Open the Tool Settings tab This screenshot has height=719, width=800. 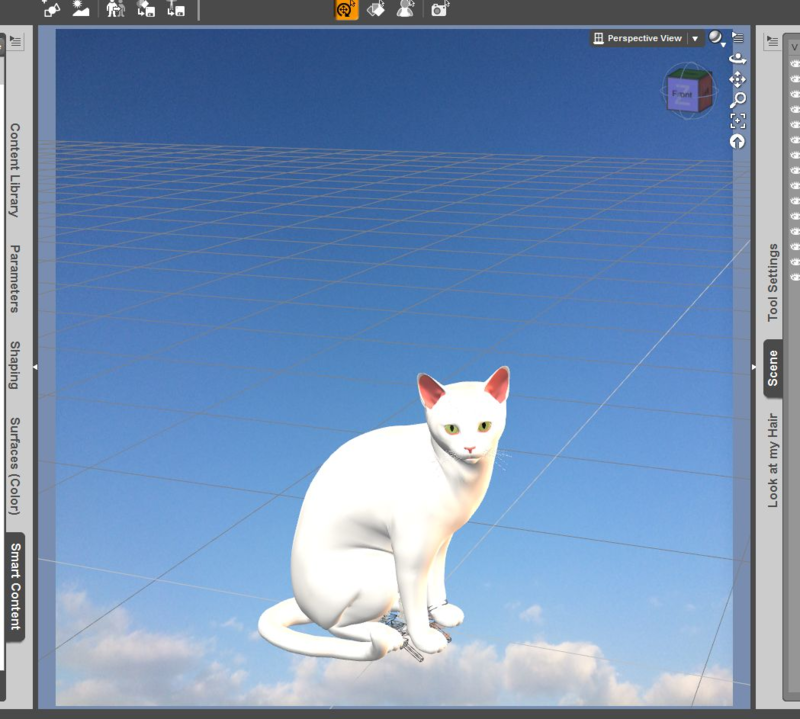(x=773, y=282)
